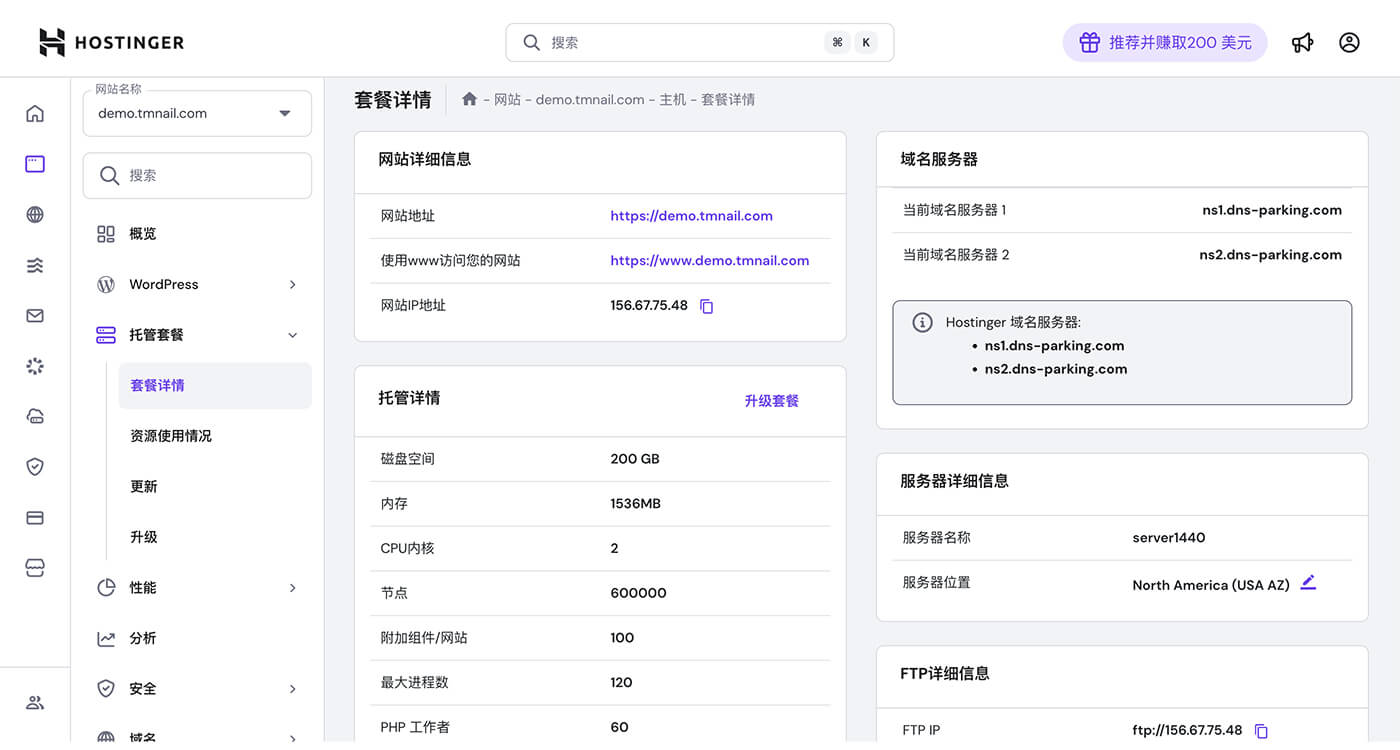Click the 域名服务器 card heading
This screenshot has height=750, width=1400.
coord(939,159)
